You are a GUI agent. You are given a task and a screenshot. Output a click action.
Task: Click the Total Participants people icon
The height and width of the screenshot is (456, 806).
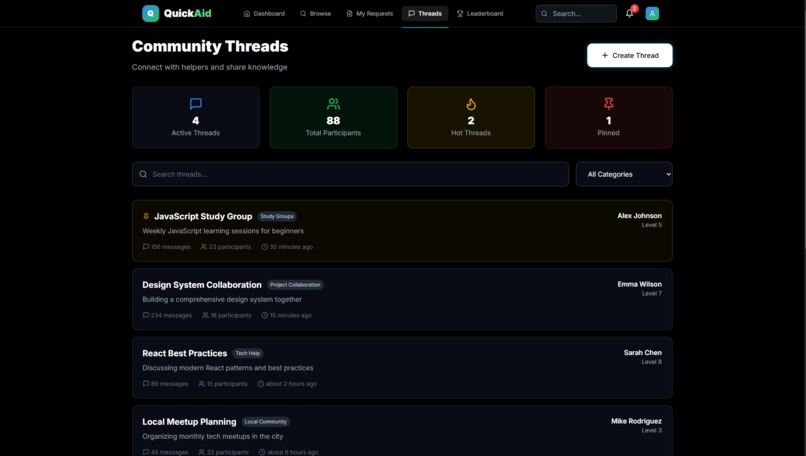(x=333, y=104)
